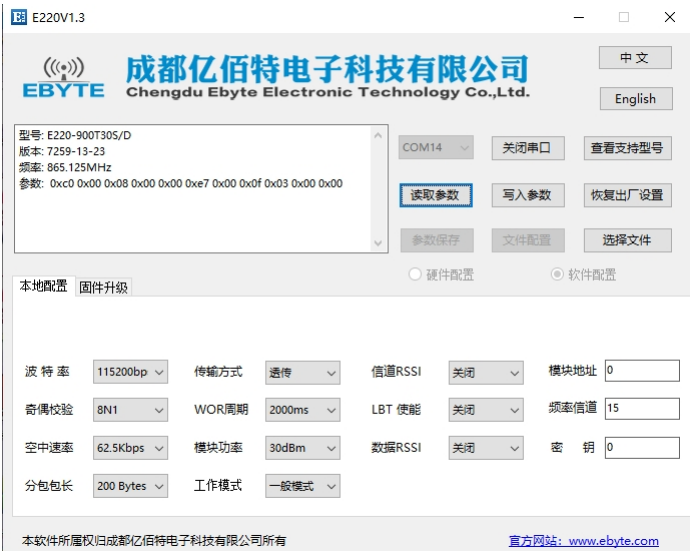
Task: Switch to the 固件升级 tab
Action: tap(104, 288)
